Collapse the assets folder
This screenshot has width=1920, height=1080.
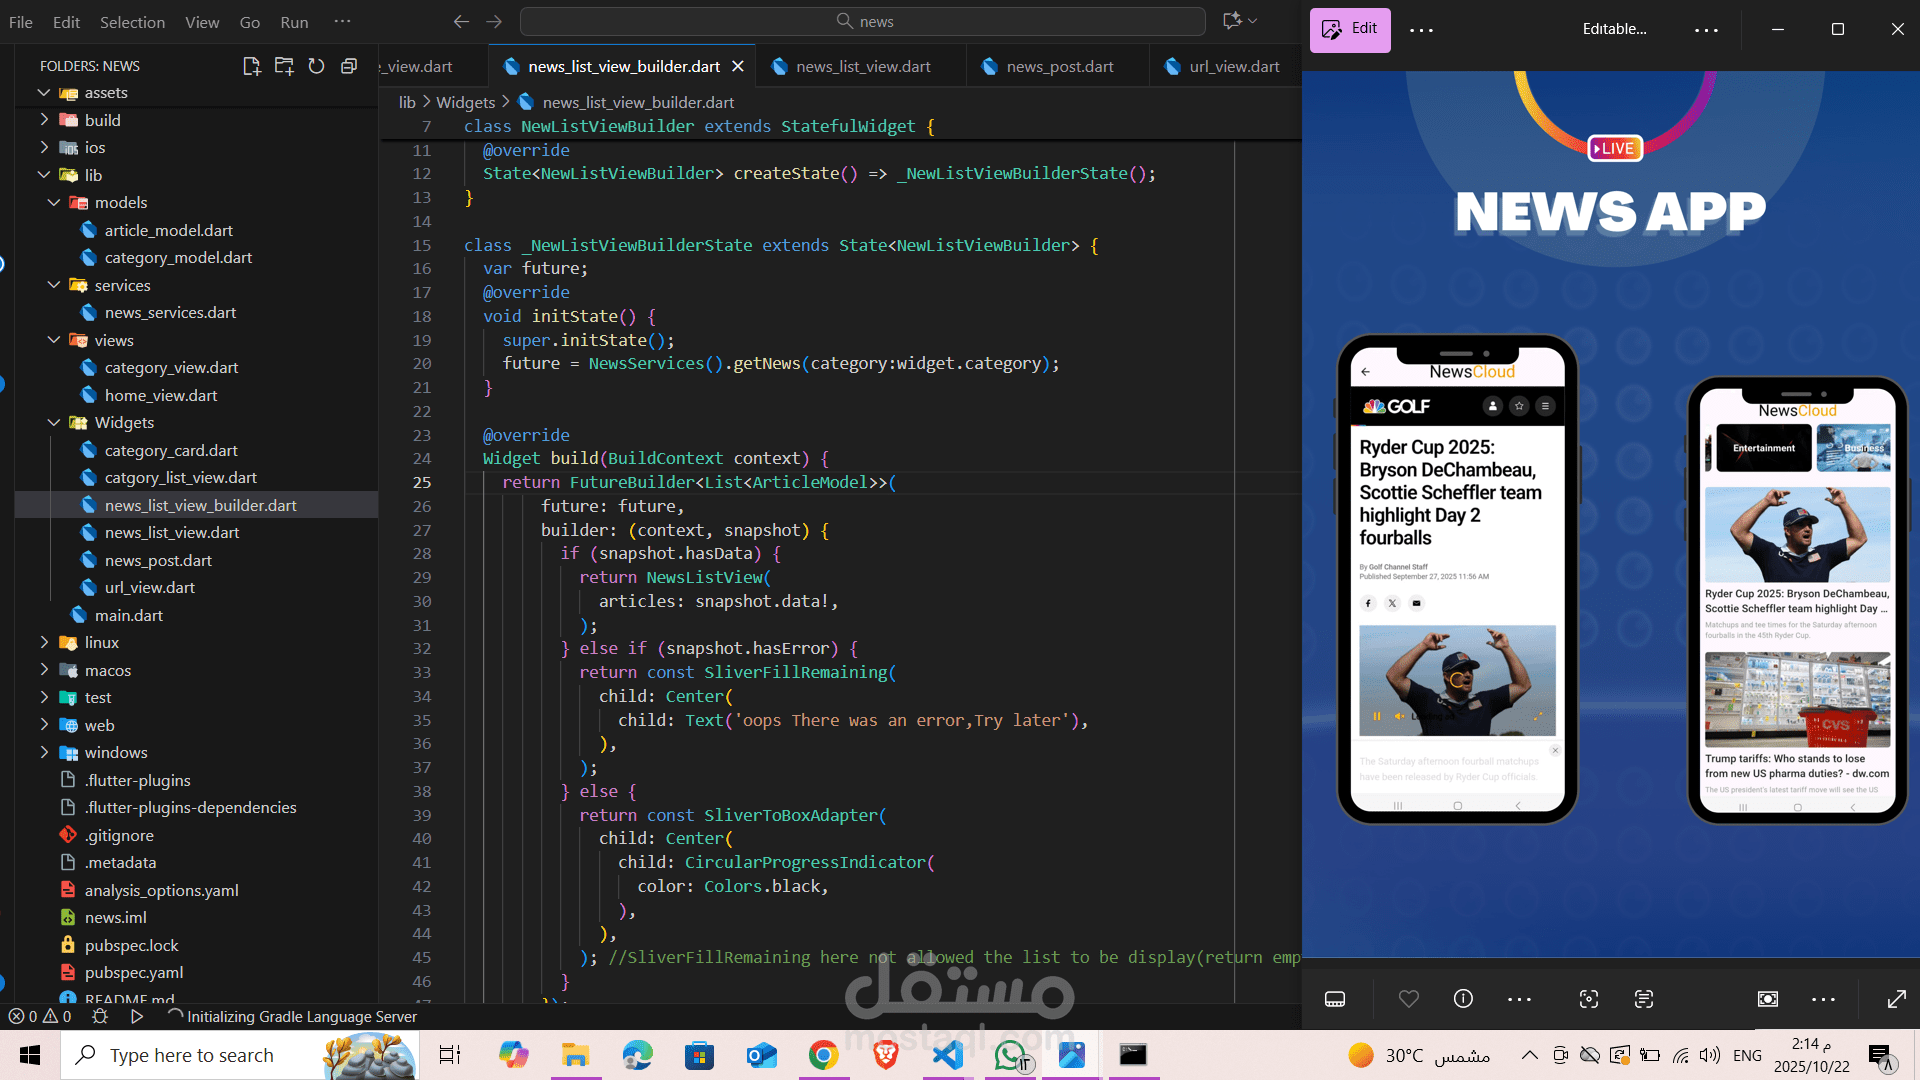(44, 92)
